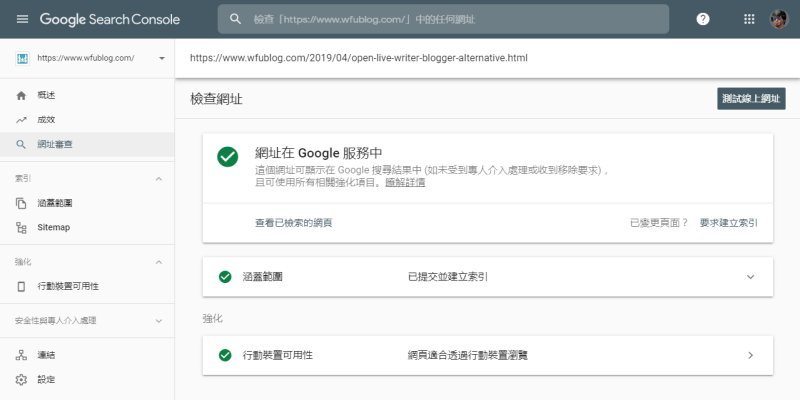Click the wfublog property favicon icon
Image resolution: width=800 pixels, height=400 pixels.
coord(22,58)
